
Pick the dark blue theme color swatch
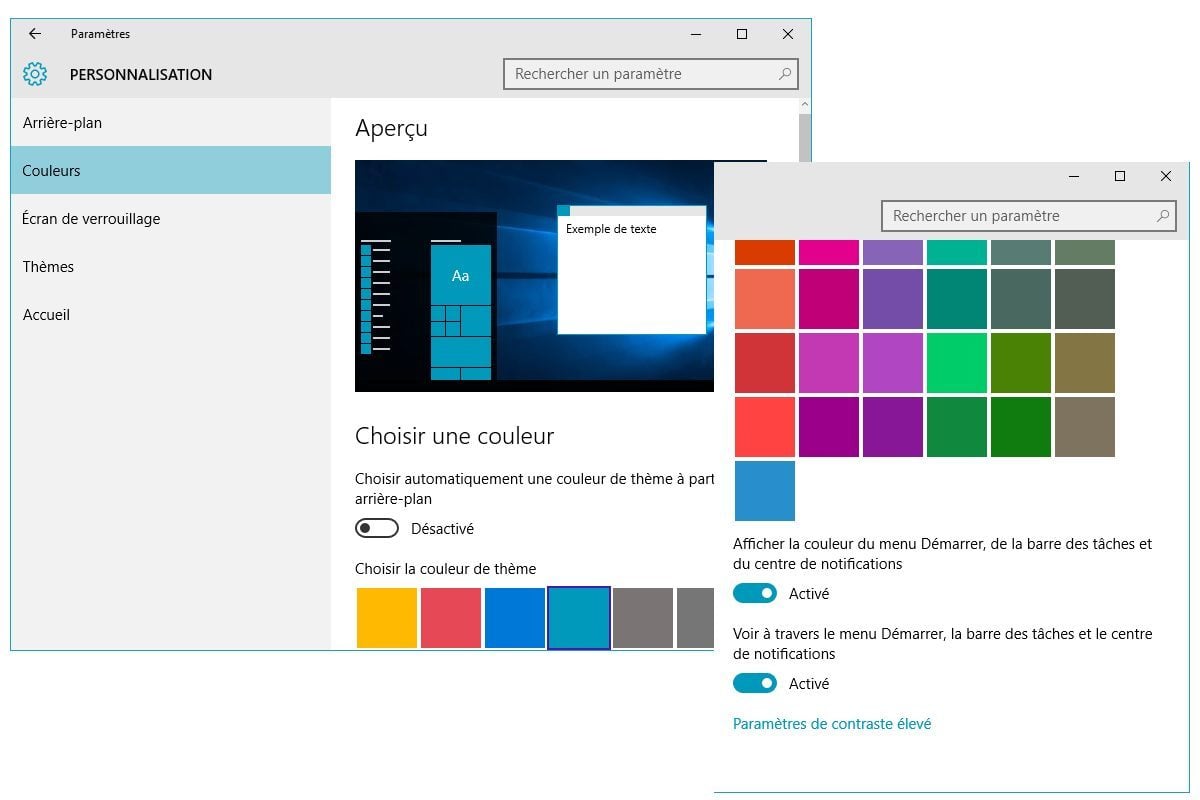515,618
